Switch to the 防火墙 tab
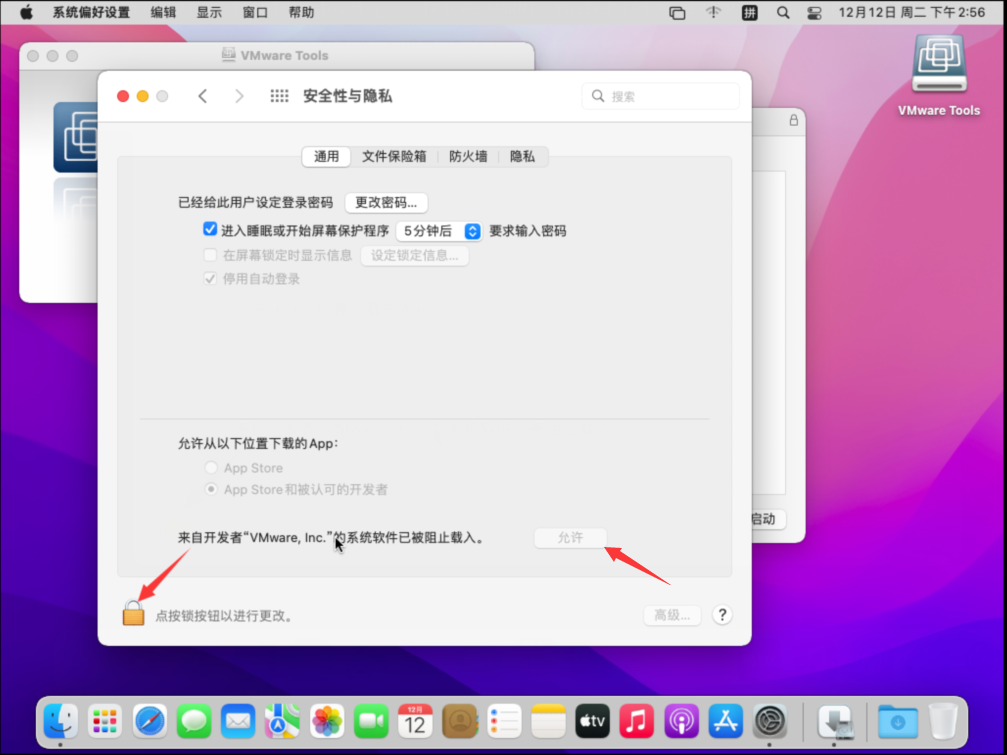This screenshot has width=1007, height=755. (468, 157)
